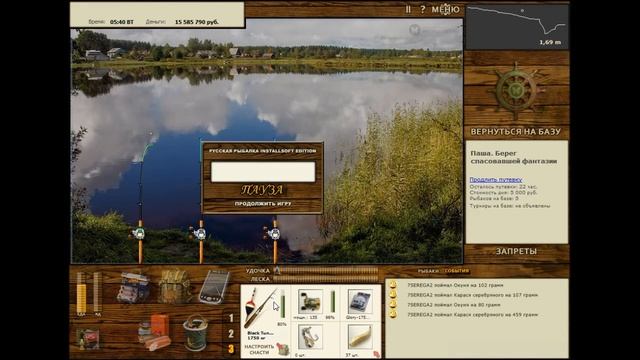The height and width of the screenshot is (360, 640).
Task: Click the fishing reel item slot
Action: pyautogui.click(x=310, y=301)
